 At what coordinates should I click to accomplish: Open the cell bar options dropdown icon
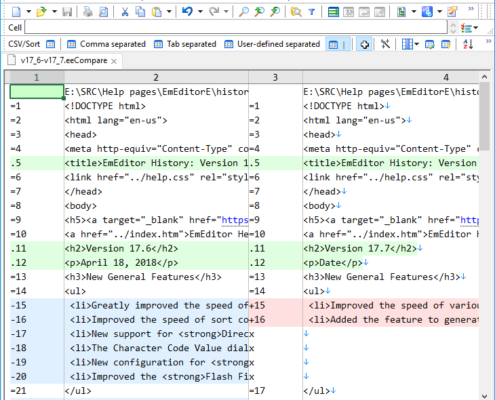coord(469,28)
